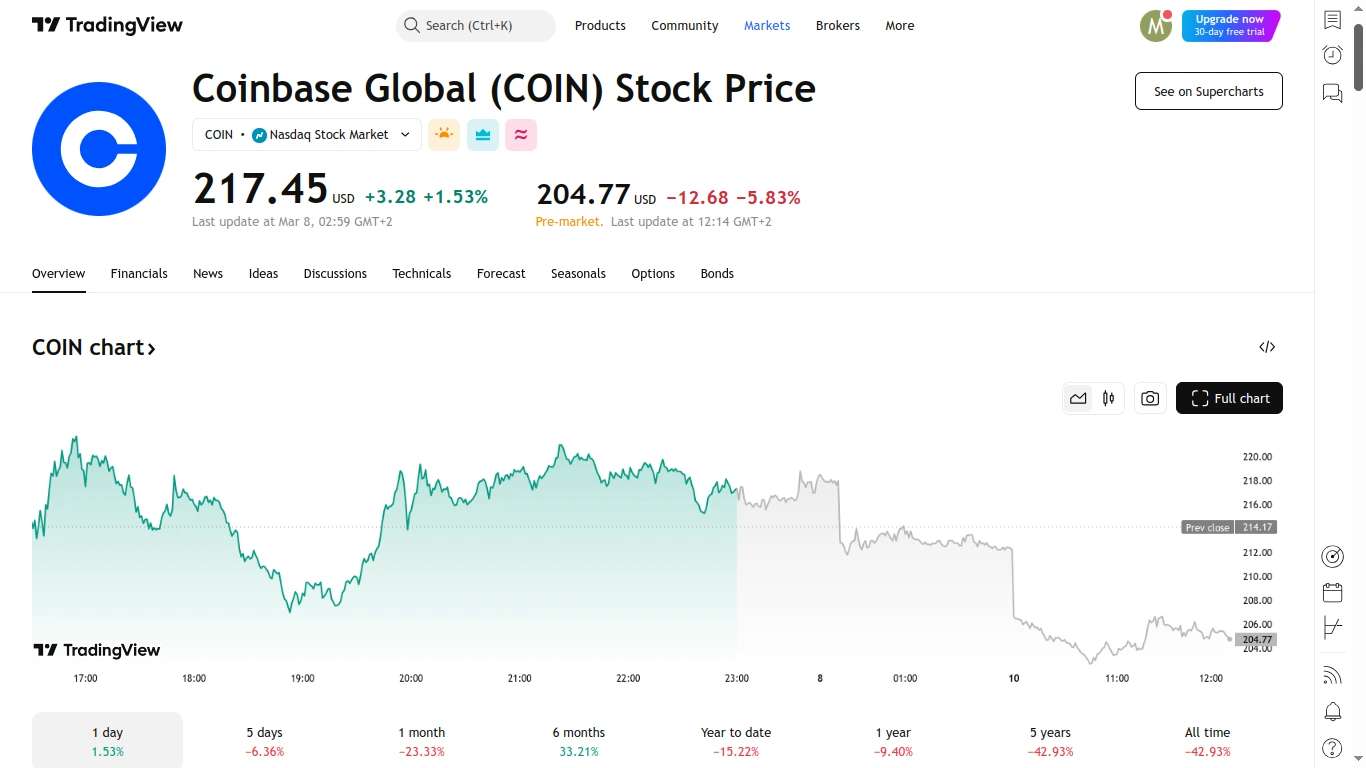Screen dimensions: 1366x768
Task: Open the watchlist panel icon
Action: (1332, 20)
